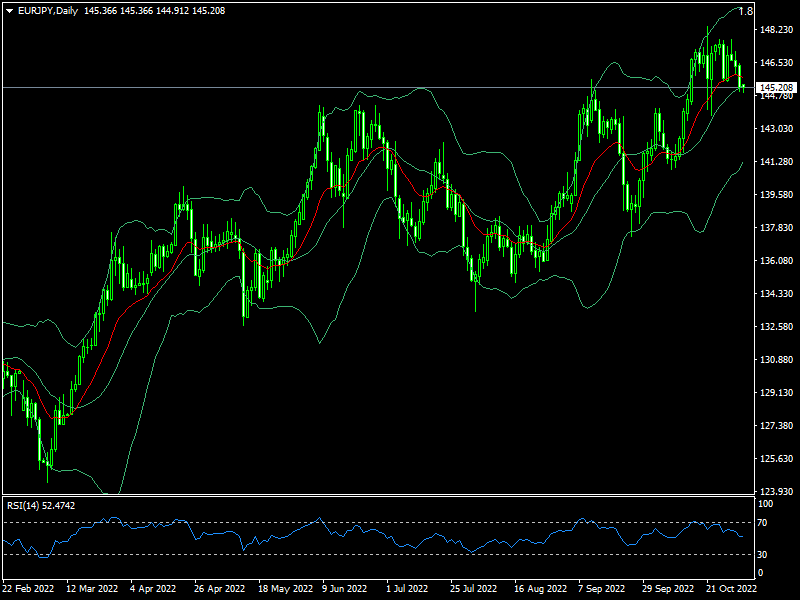Click the RSI(14) 52.4742 indicator label
The height and width of the screenshot is (600, 800).
pos(41,506)
